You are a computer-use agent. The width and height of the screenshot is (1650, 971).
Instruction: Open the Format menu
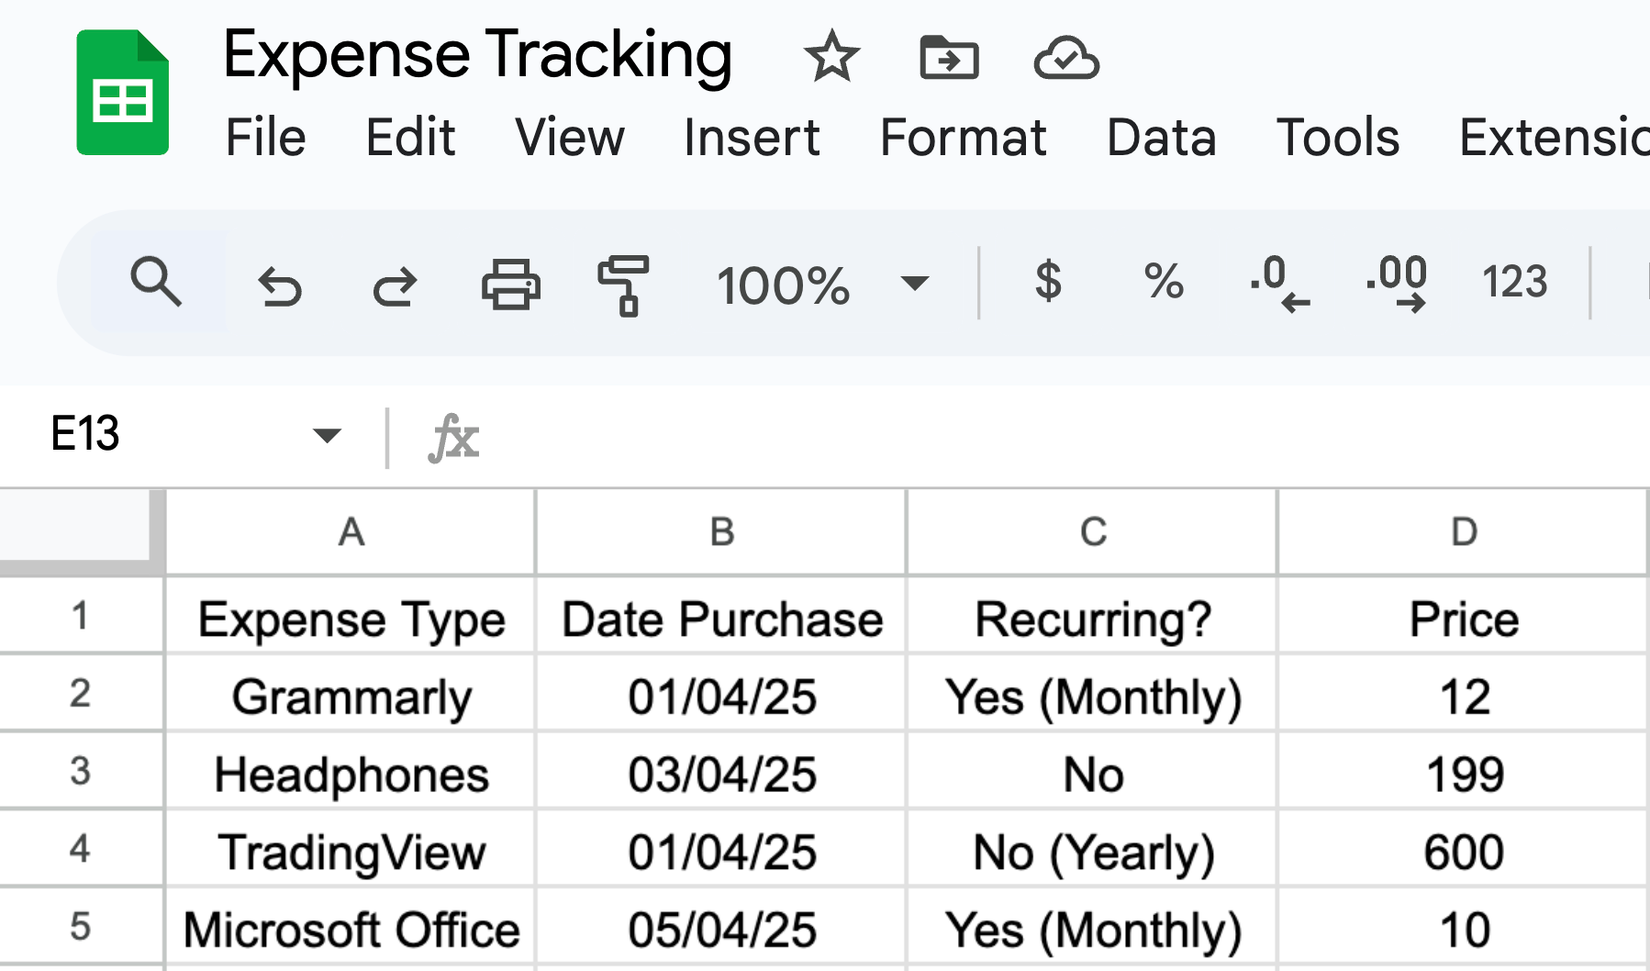click(x=962, y=139)
